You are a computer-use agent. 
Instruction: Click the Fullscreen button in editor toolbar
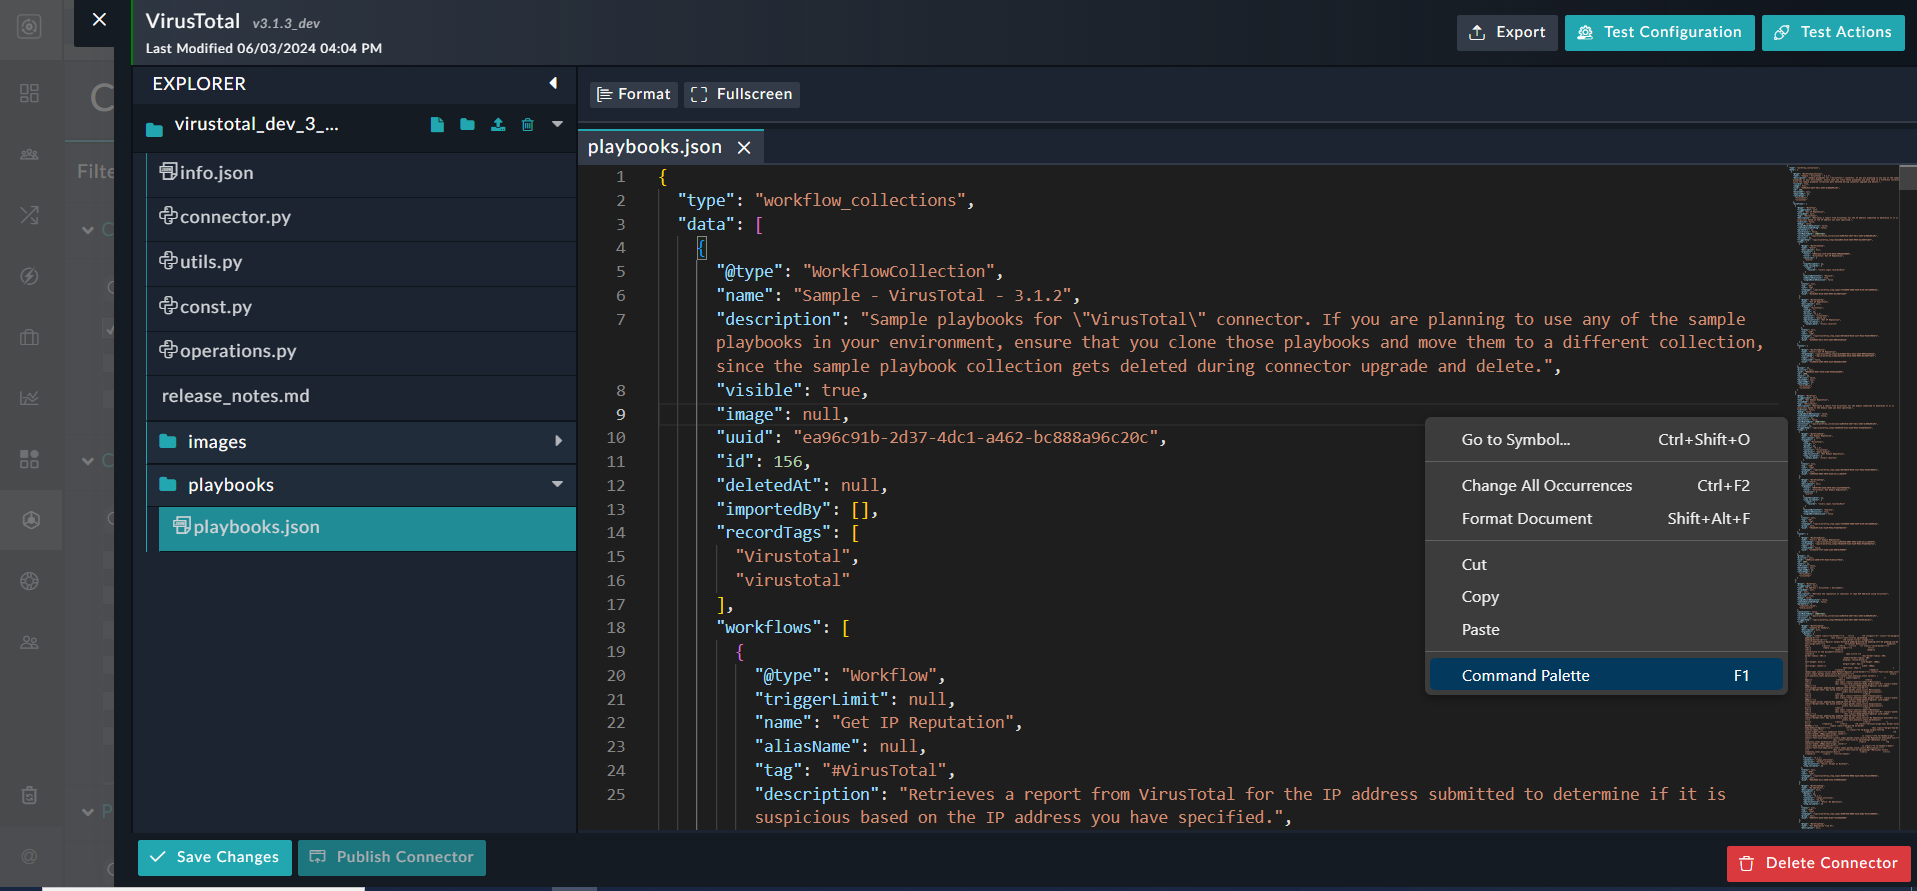point(742,94)
